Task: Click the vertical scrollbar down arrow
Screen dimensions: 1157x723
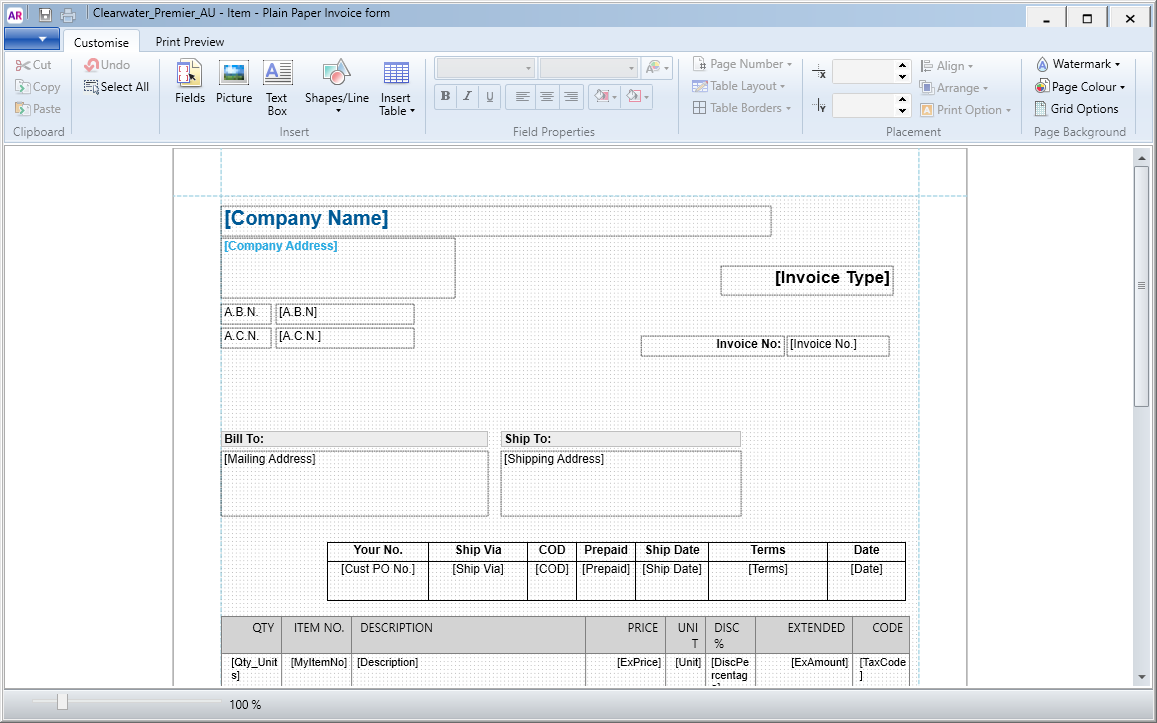Action: click(1142, 677)
